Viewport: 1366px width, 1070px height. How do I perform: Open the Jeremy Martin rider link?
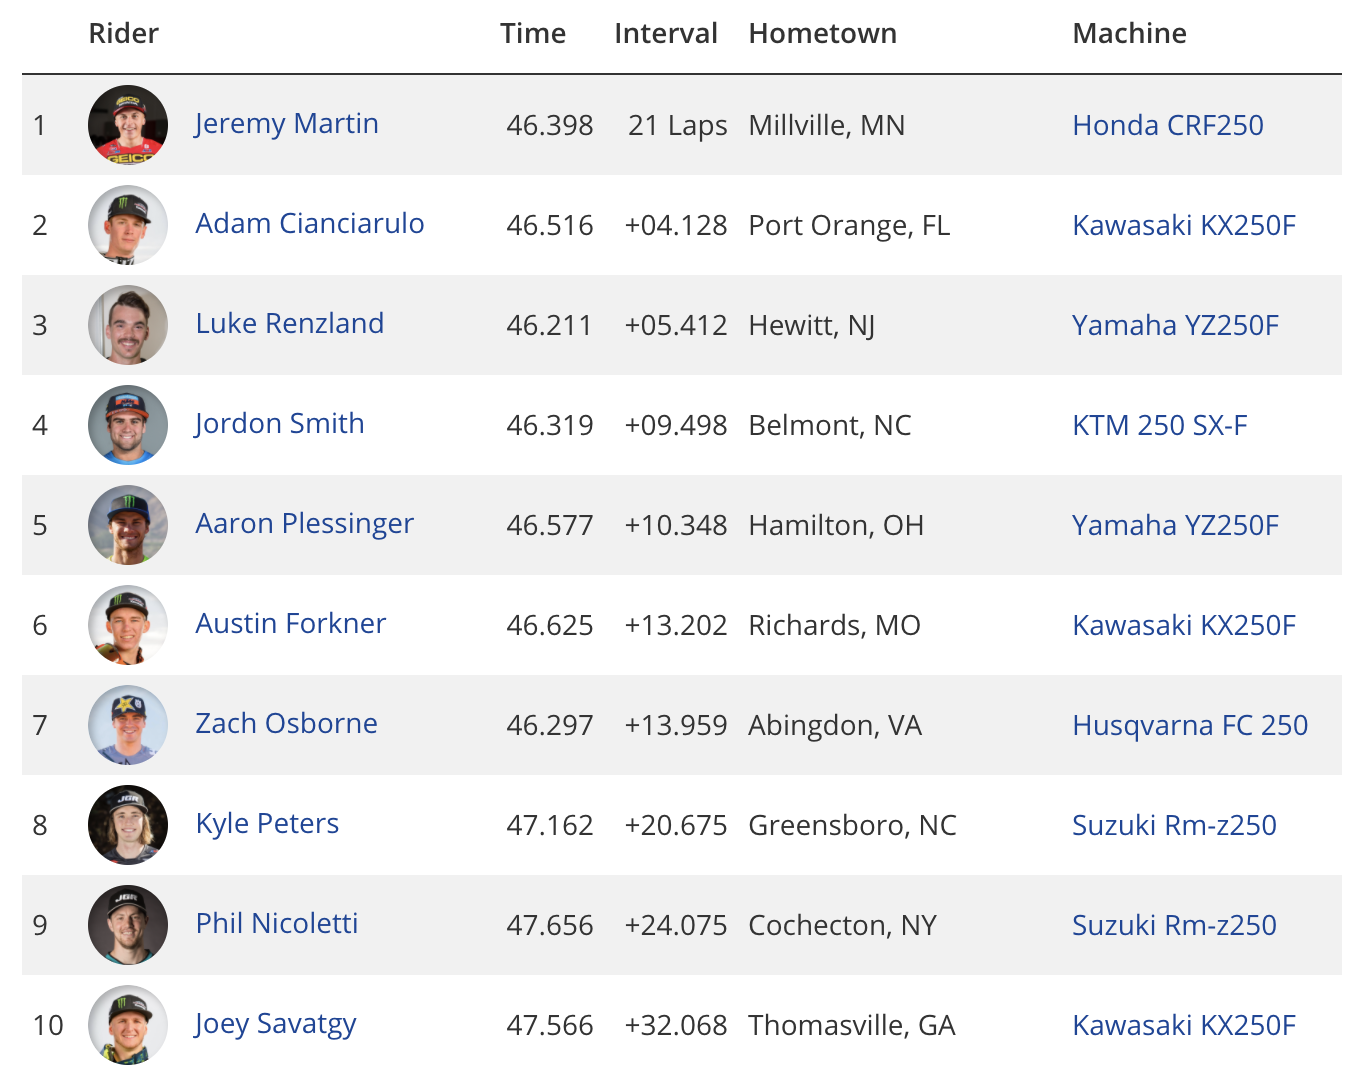pos(287,124)
